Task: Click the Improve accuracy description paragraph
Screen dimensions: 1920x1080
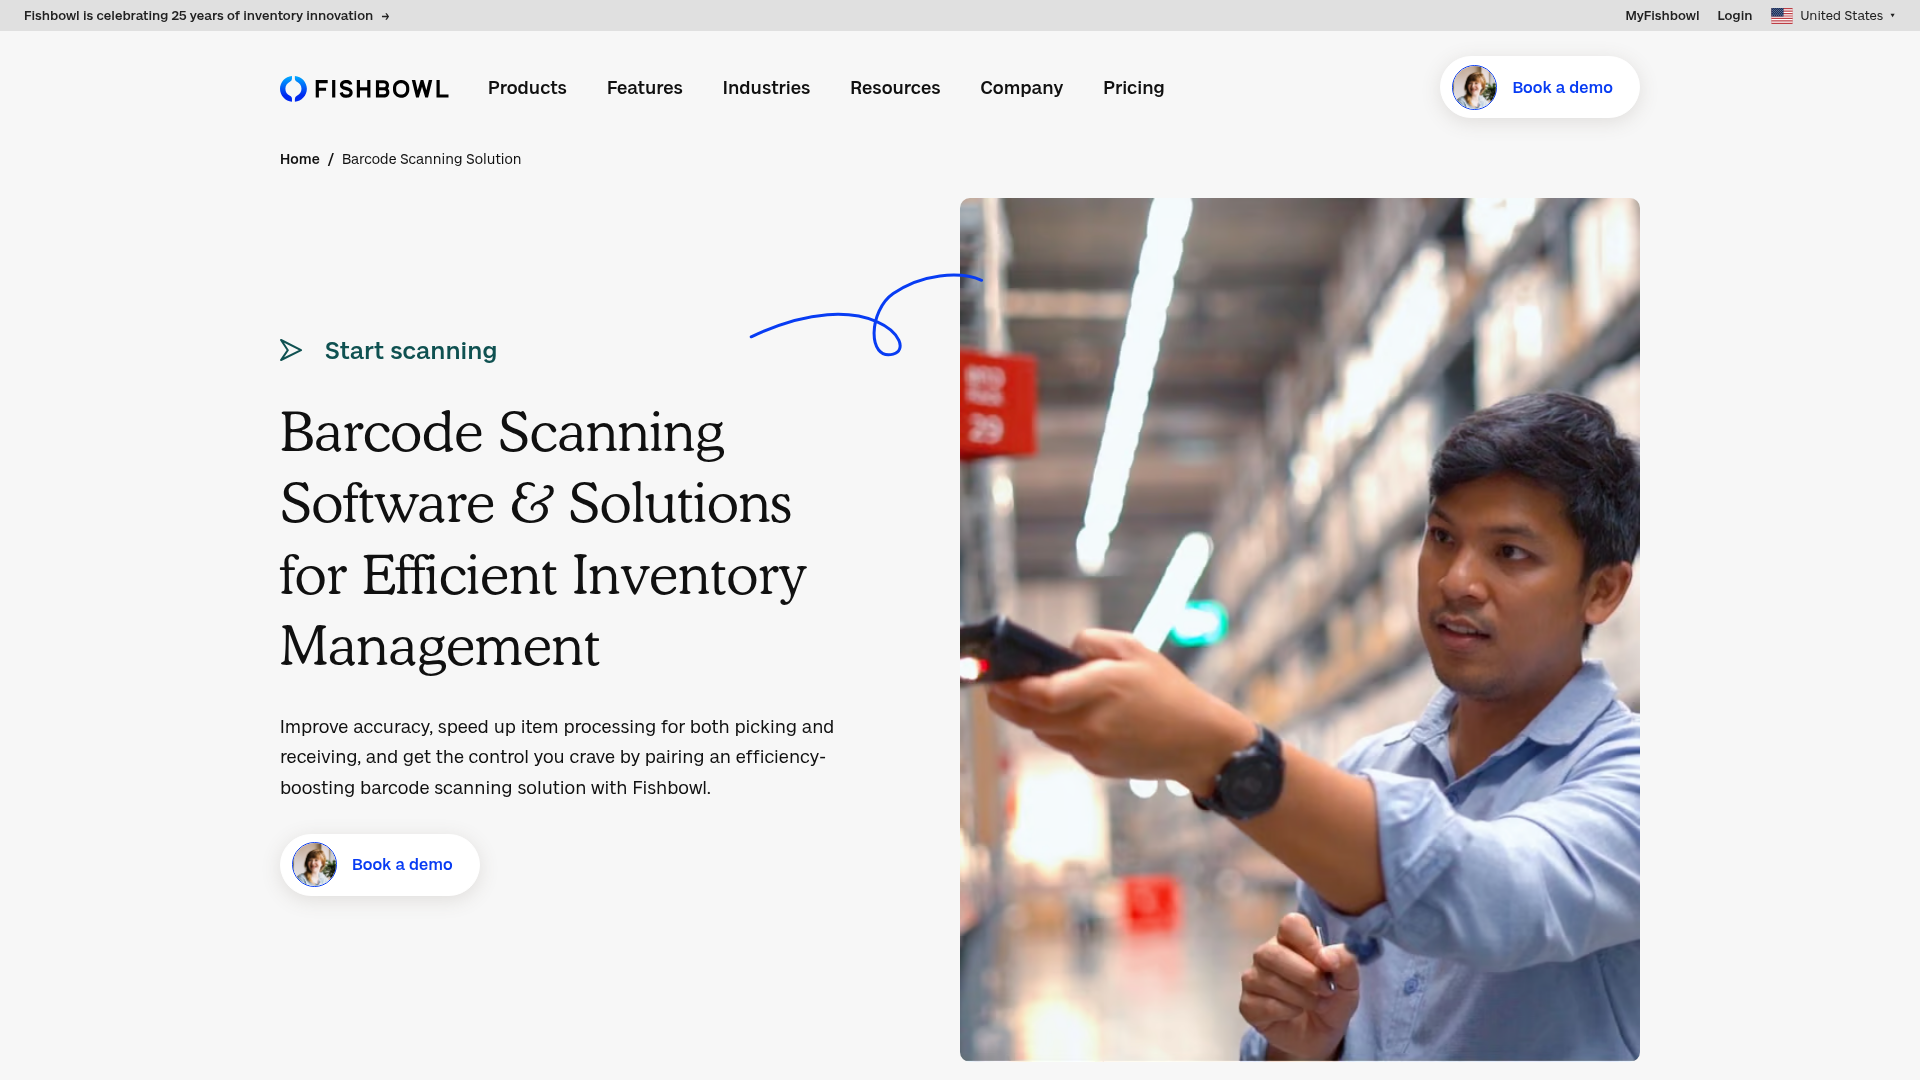Action: [557, 757]
